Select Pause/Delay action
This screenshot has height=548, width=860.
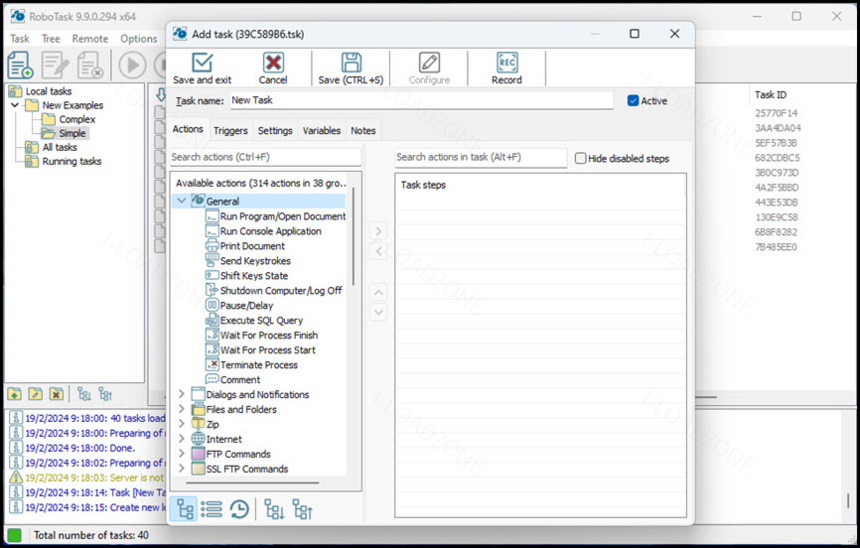(x=239, y=305)
